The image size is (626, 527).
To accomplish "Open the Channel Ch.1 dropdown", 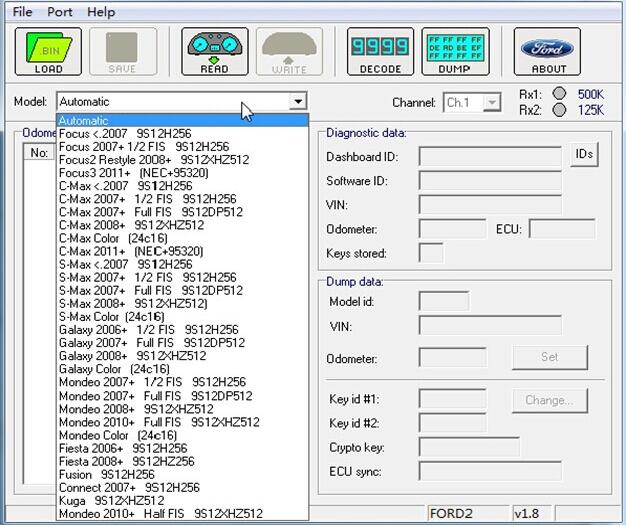I will (492, 103).
